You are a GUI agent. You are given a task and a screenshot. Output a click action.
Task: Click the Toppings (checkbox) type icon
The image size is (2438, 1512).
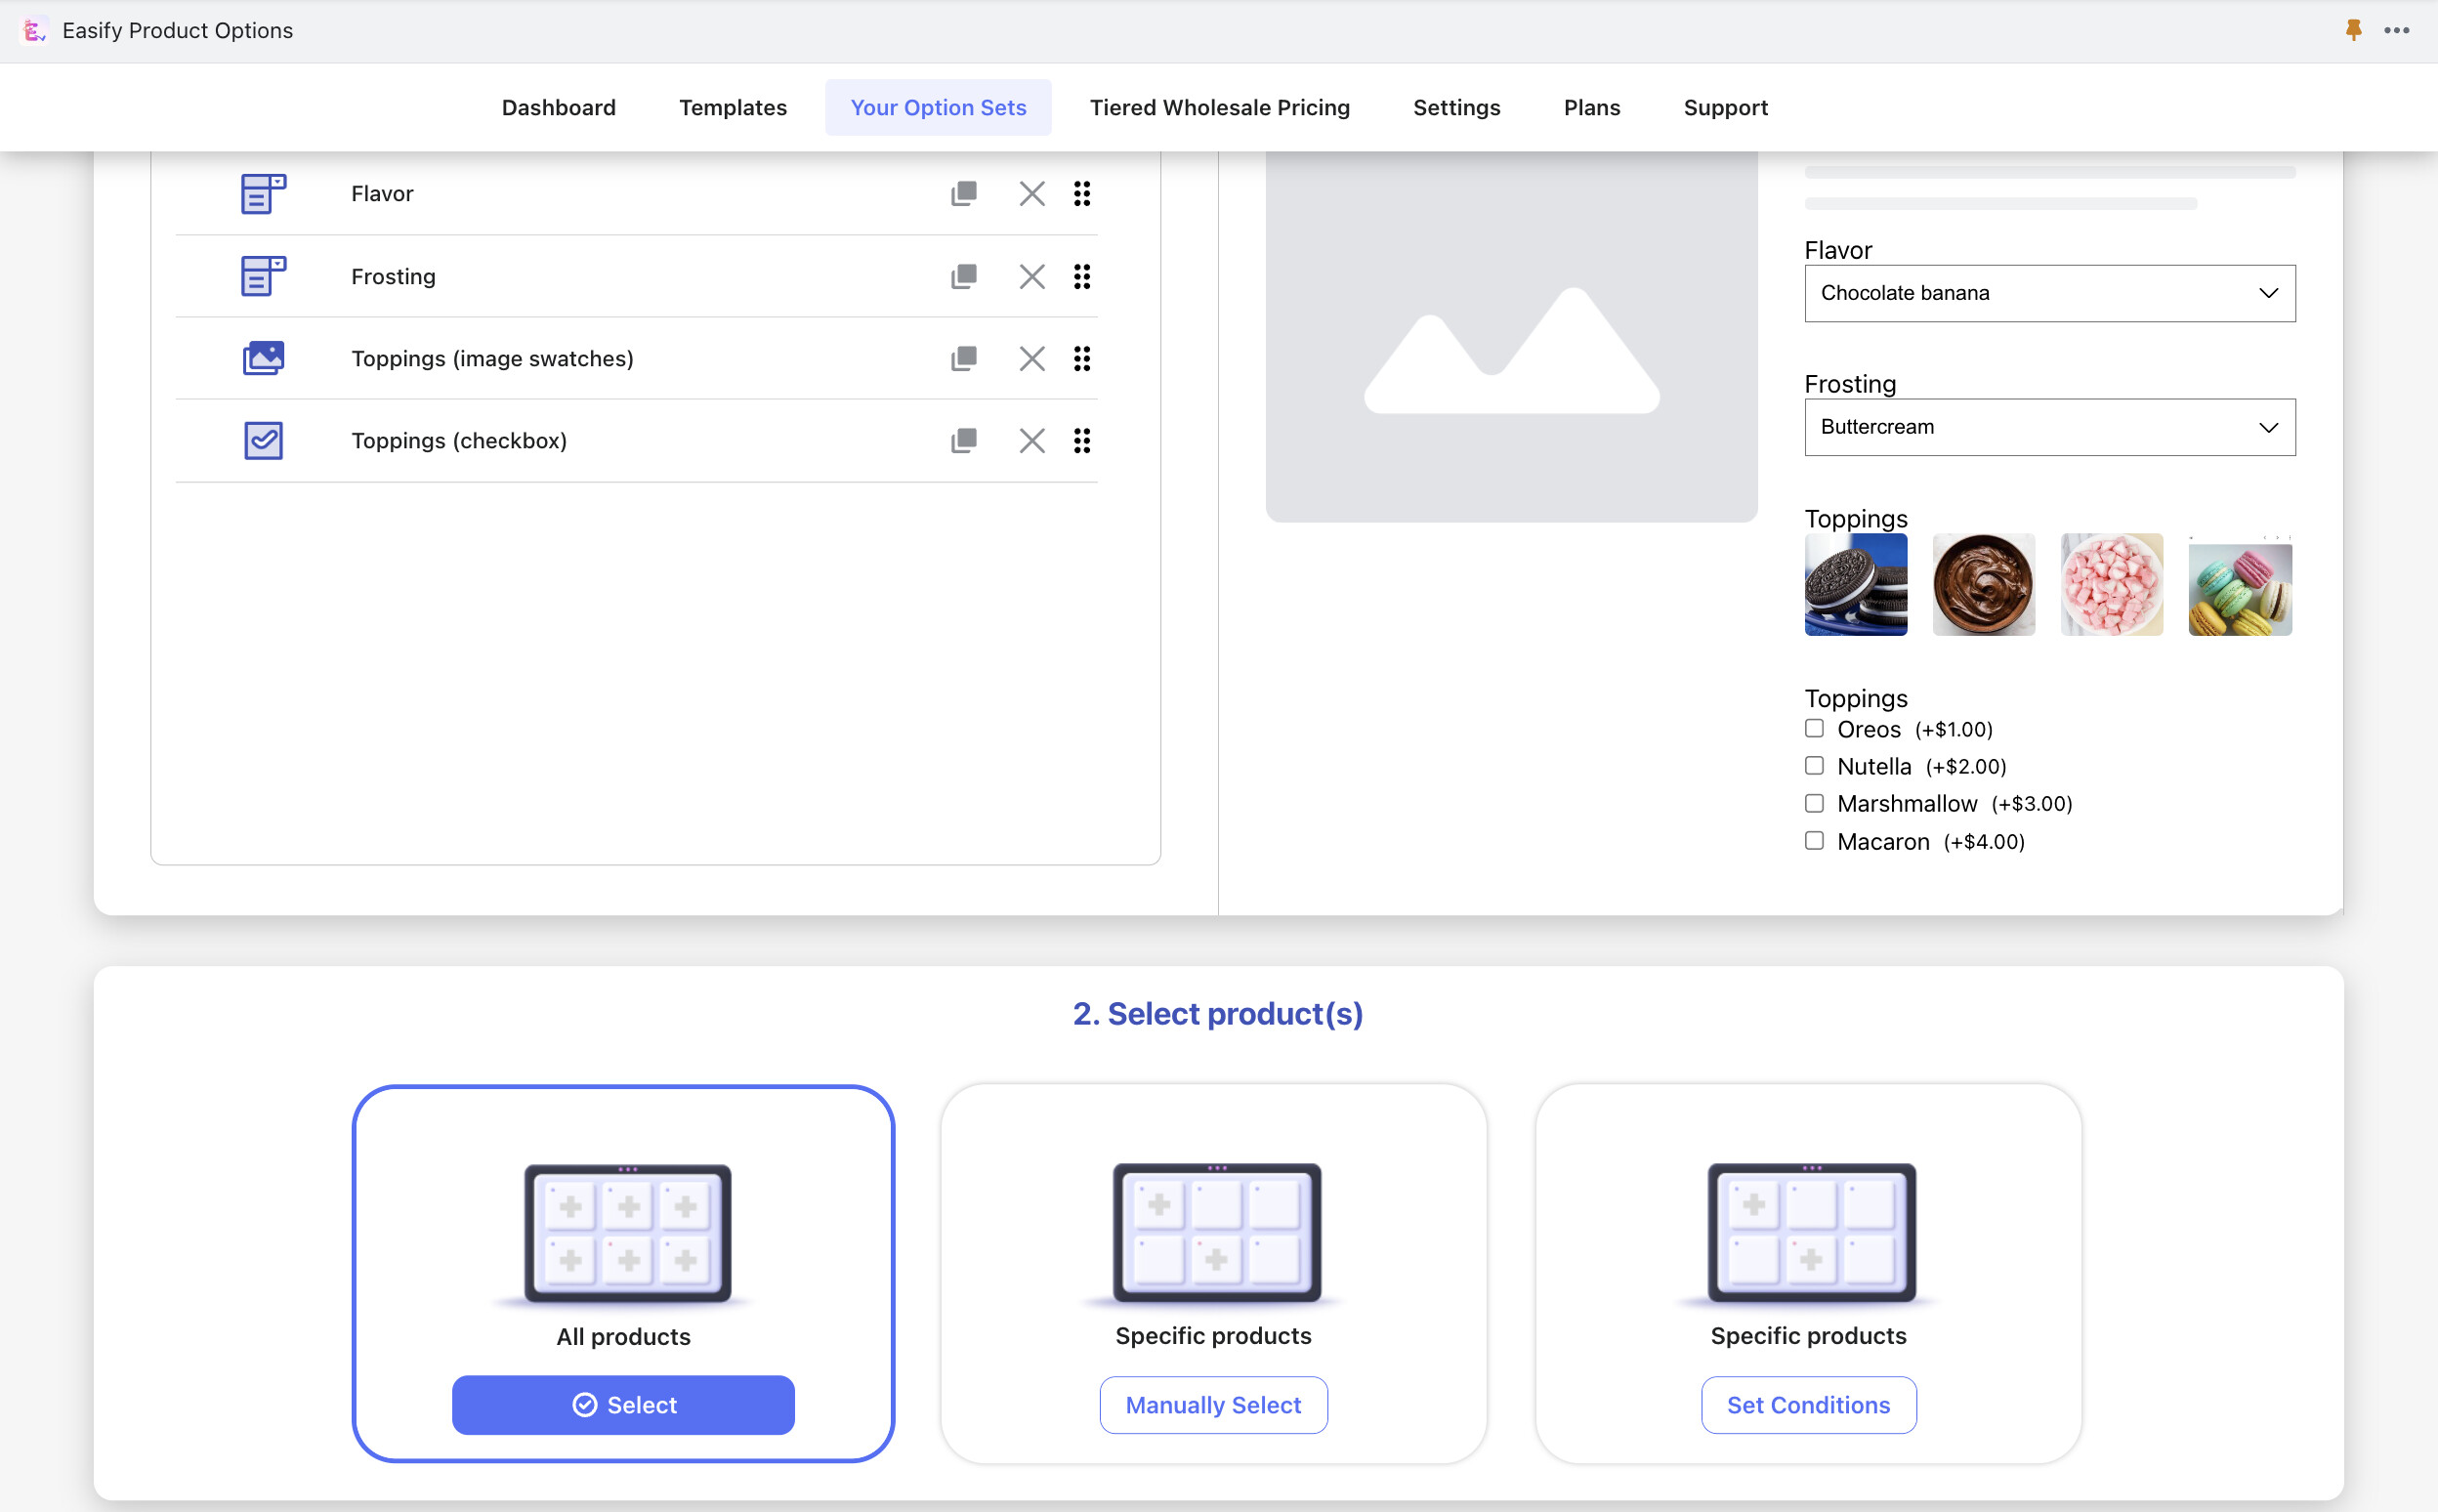pyautogui.click(x=263, y=441)
